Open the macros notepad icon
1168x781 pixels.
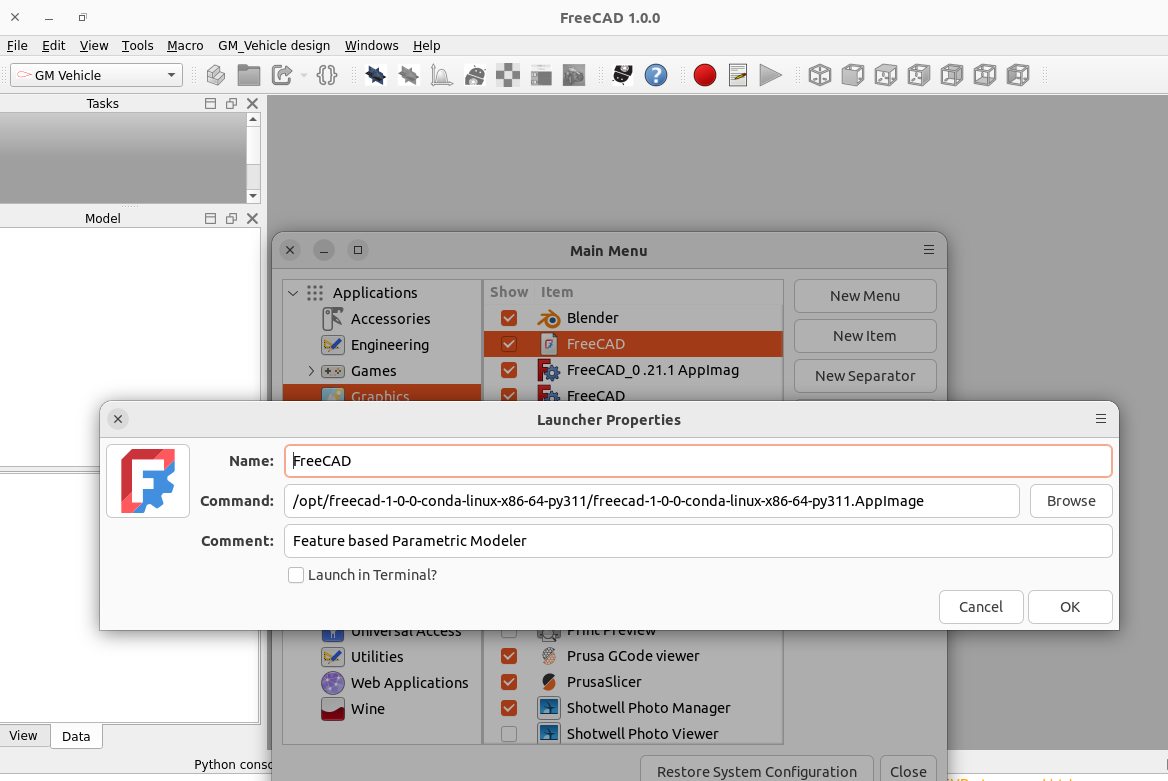click(x=738, y=75)
